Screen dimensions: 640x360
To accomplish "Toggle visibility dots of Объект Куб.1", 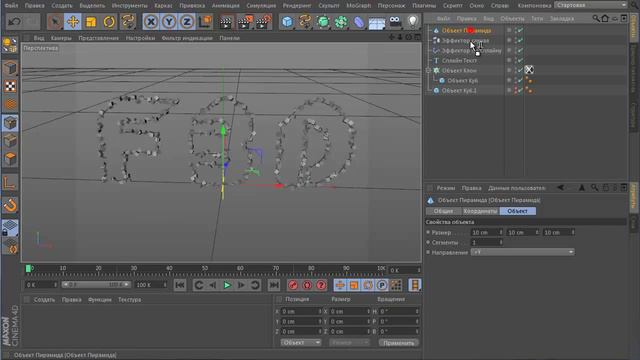I will [x=516, y=91].
